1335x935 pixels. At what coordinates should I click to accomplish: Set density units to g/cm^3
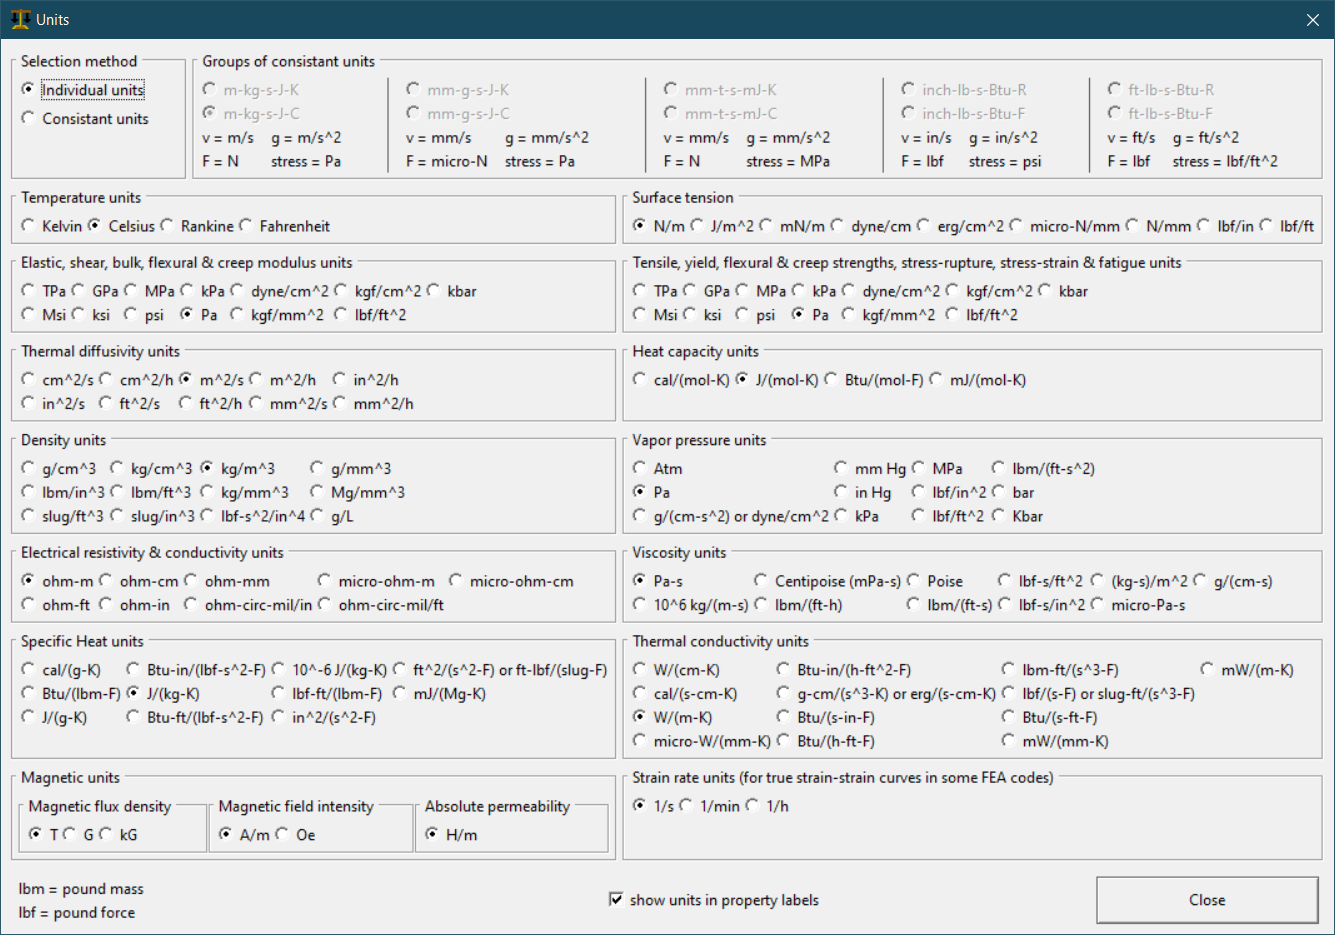pos(29,468)
